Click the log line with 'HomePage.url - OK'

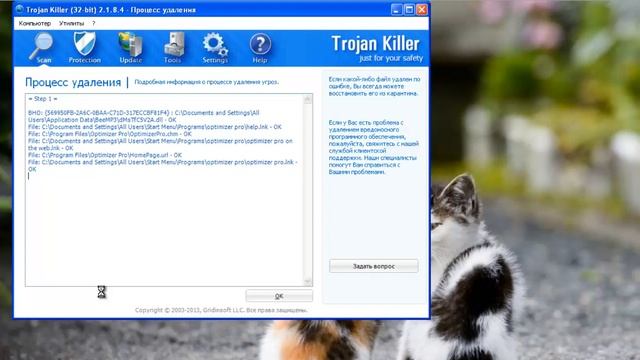(105, 155)
